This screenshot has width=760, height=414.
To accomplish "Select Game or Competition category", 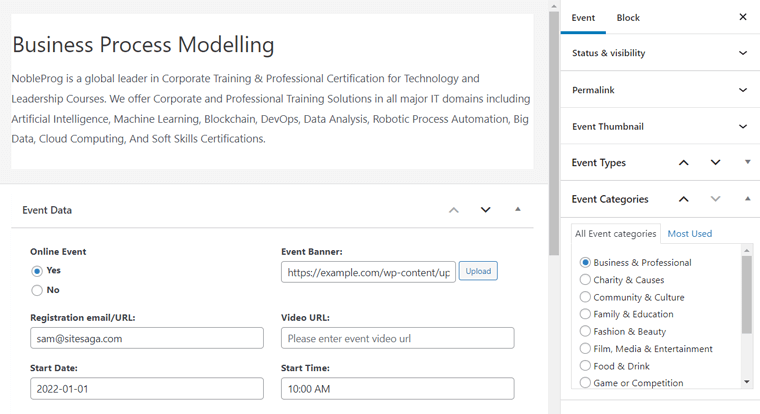I will tap(585, 382).
